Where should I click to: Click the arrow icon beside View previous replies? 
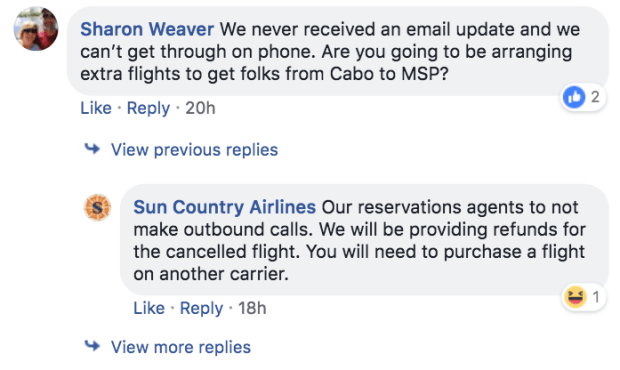point(92,149)
